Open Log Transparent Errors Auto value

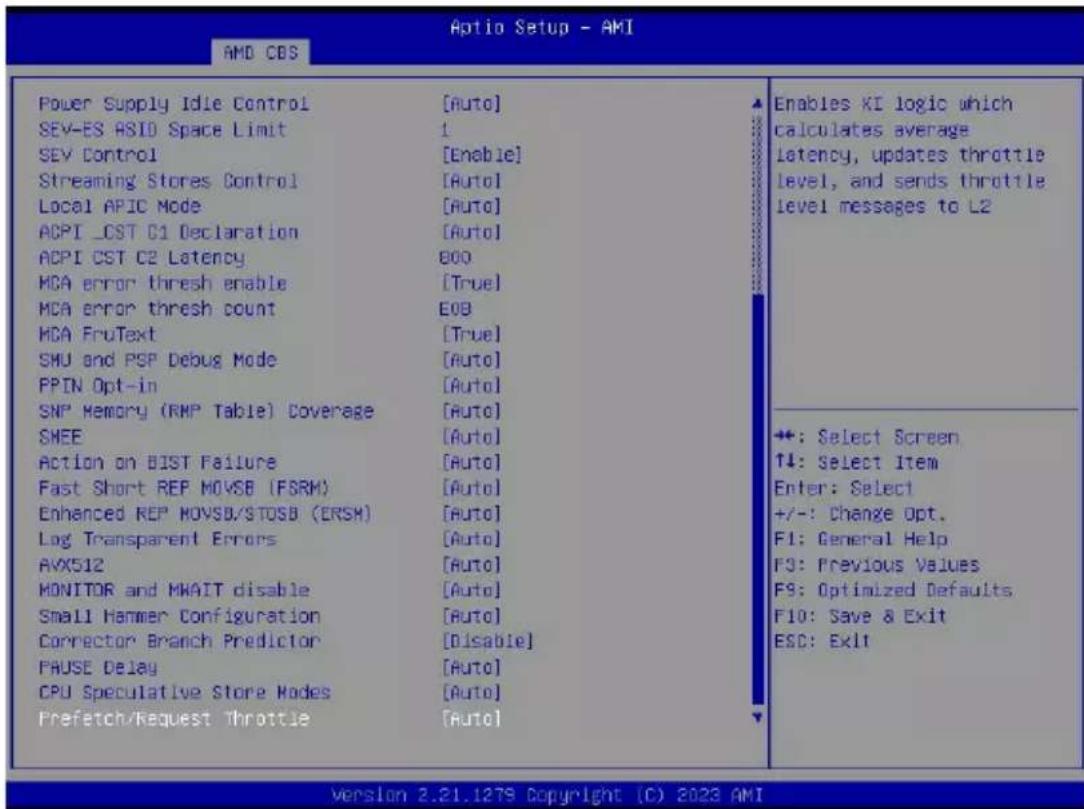(471, 539)
